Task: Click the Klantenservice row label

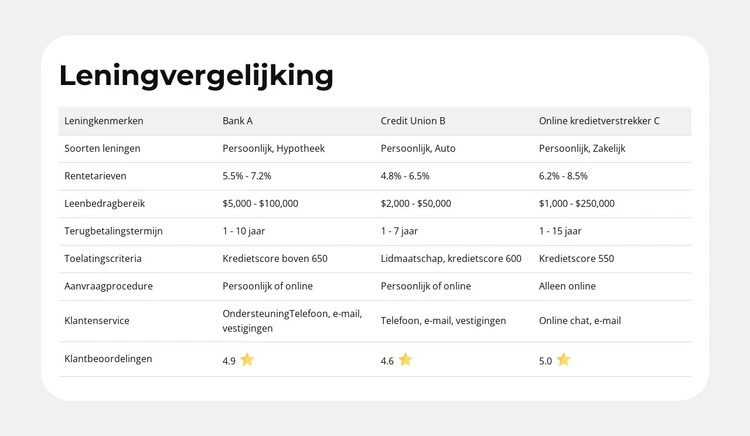Action: (97, 321)
